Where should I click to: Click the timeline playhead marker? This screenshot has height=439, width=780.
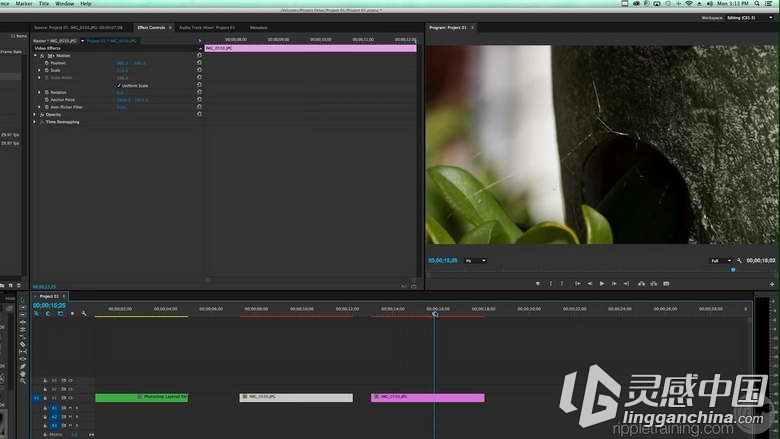[x=435, y=314]
